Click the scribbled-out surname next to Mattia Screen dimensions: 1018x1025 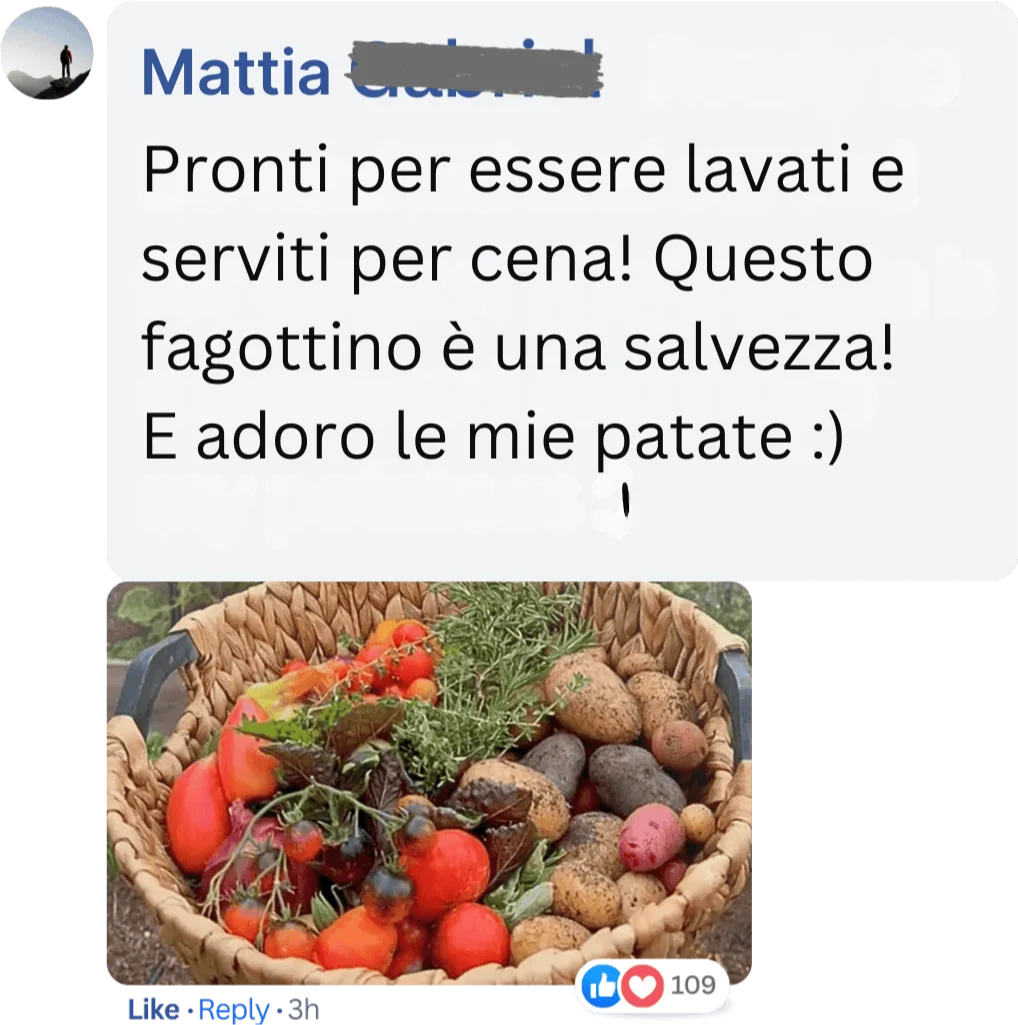click(x=477, y=67)
